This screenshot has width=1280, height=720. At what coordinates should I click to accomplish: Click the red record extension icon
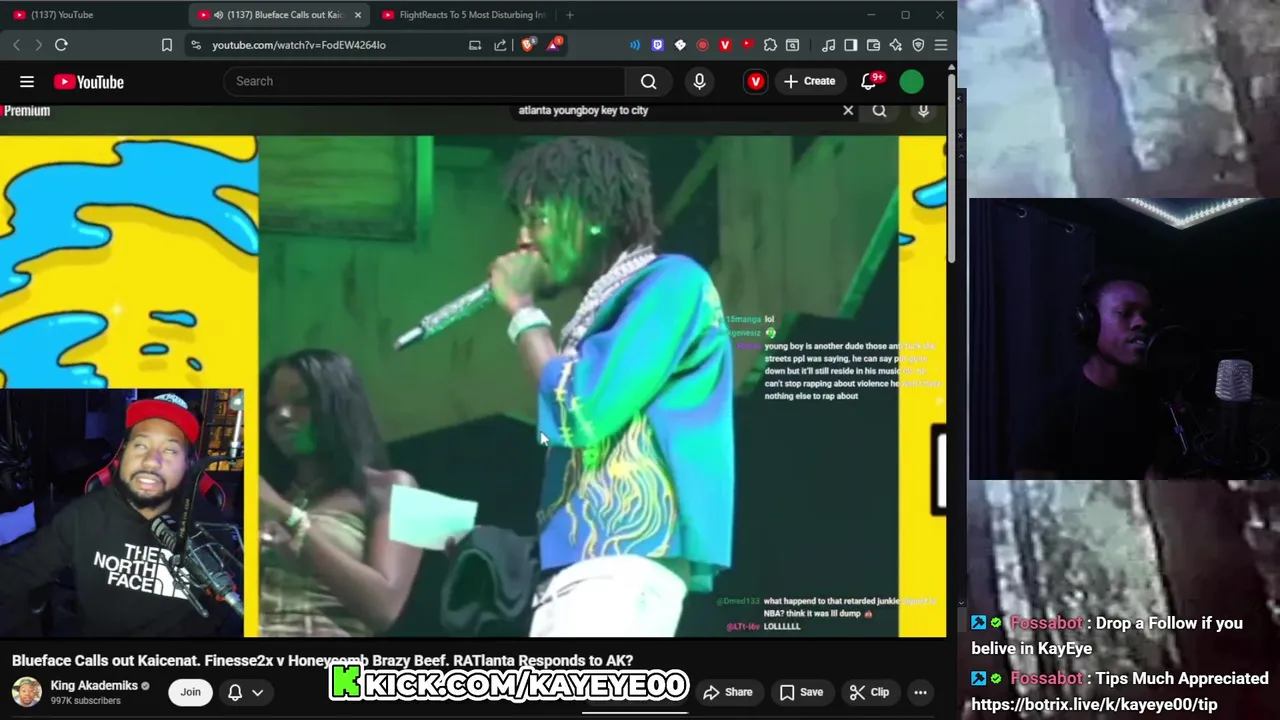point(702,45)
